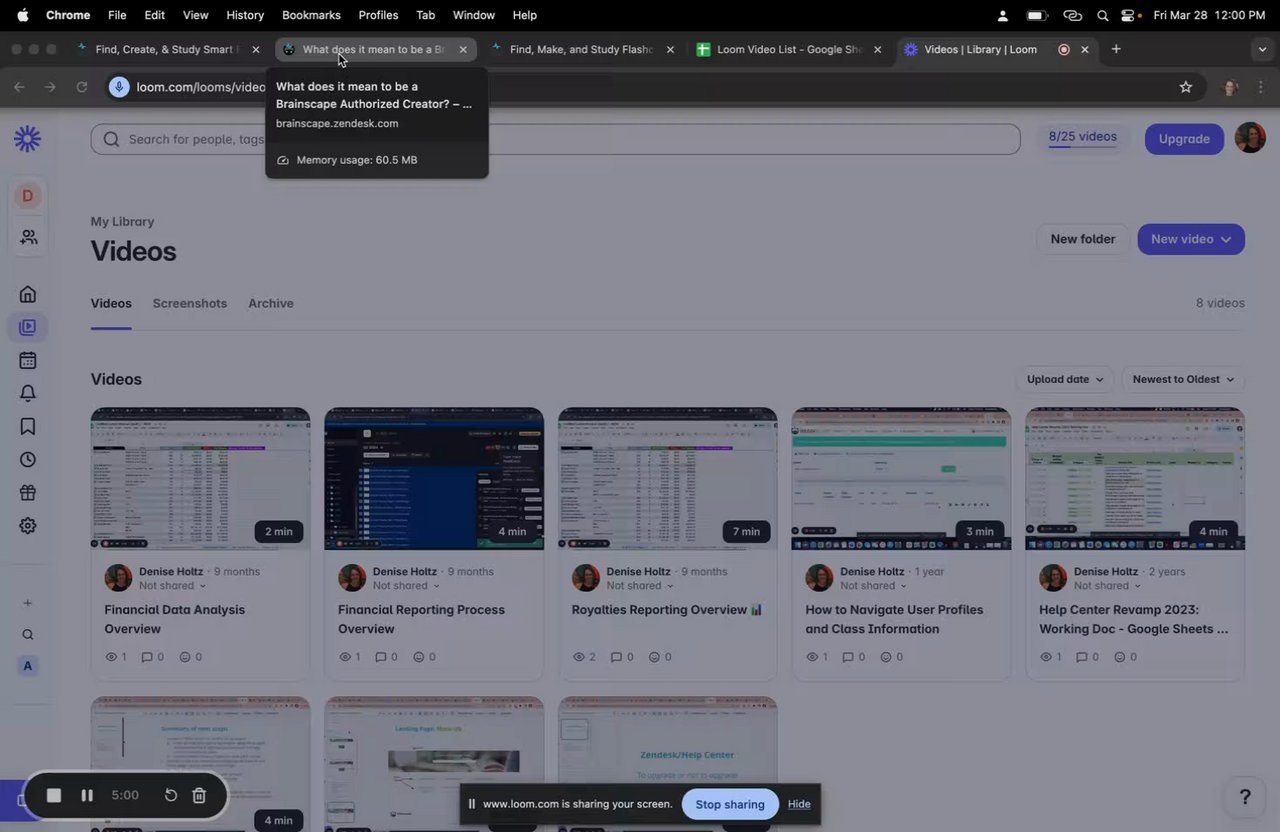Open the Newest to Oldest dropdown
The width and height of the screenshot is (1280, 832).
coord(1183,379)
